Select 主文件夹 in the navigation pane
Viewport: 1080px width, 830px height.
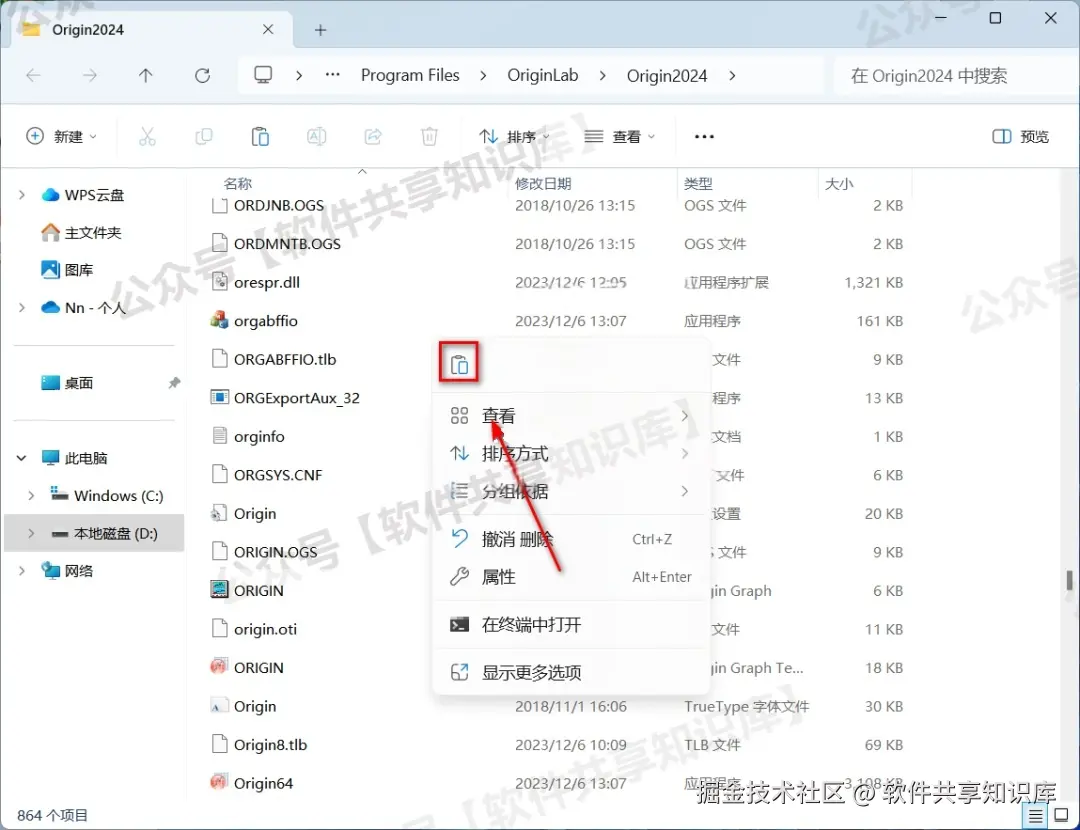(x=81, y=232)
